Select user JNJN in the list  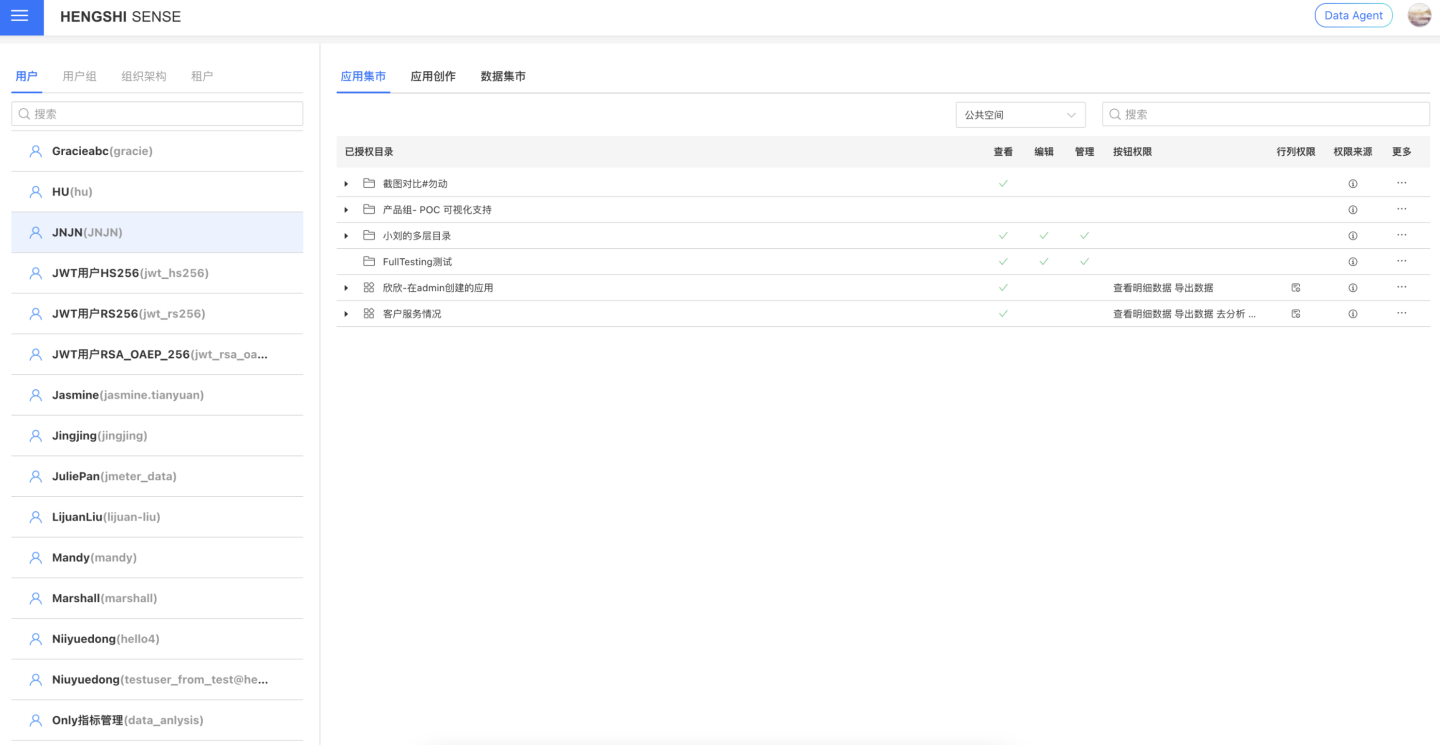click(157, 232)
